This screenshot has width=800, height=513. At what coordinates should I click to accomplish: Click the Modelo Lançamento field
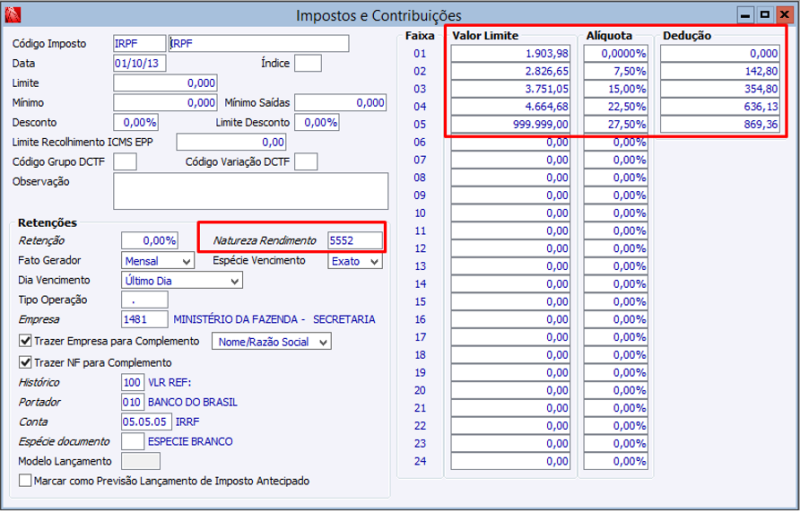tap(141, 461)
